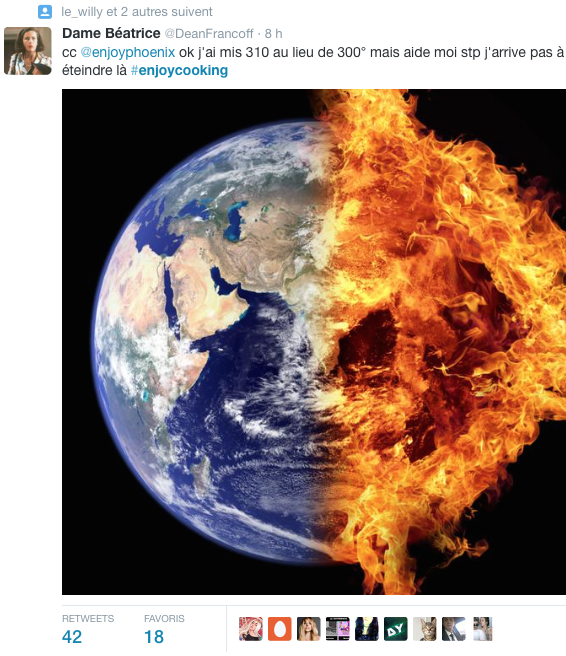Open the green DY logo avatar
Screen dimensions: 566x656
[396, 629]
